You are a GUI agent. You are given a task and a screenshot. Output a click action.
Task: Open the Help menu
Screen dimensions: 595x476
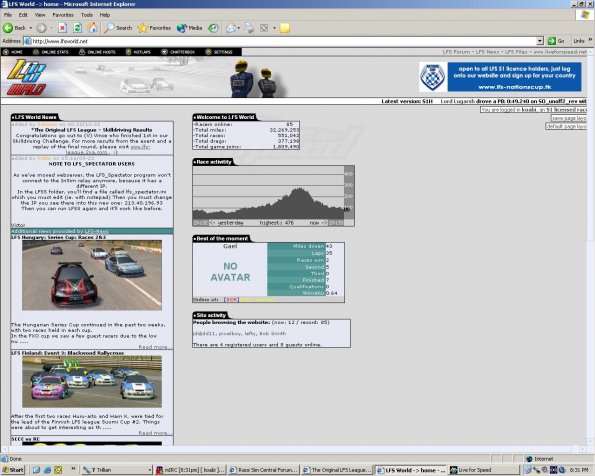105,15
